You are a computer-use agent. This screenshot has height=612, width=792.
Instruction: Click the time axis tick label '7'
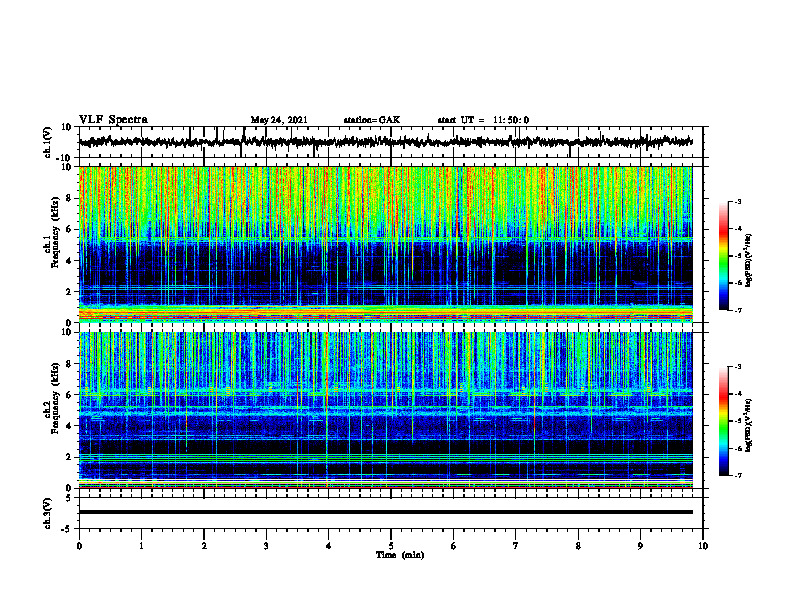tap(516, 546)
